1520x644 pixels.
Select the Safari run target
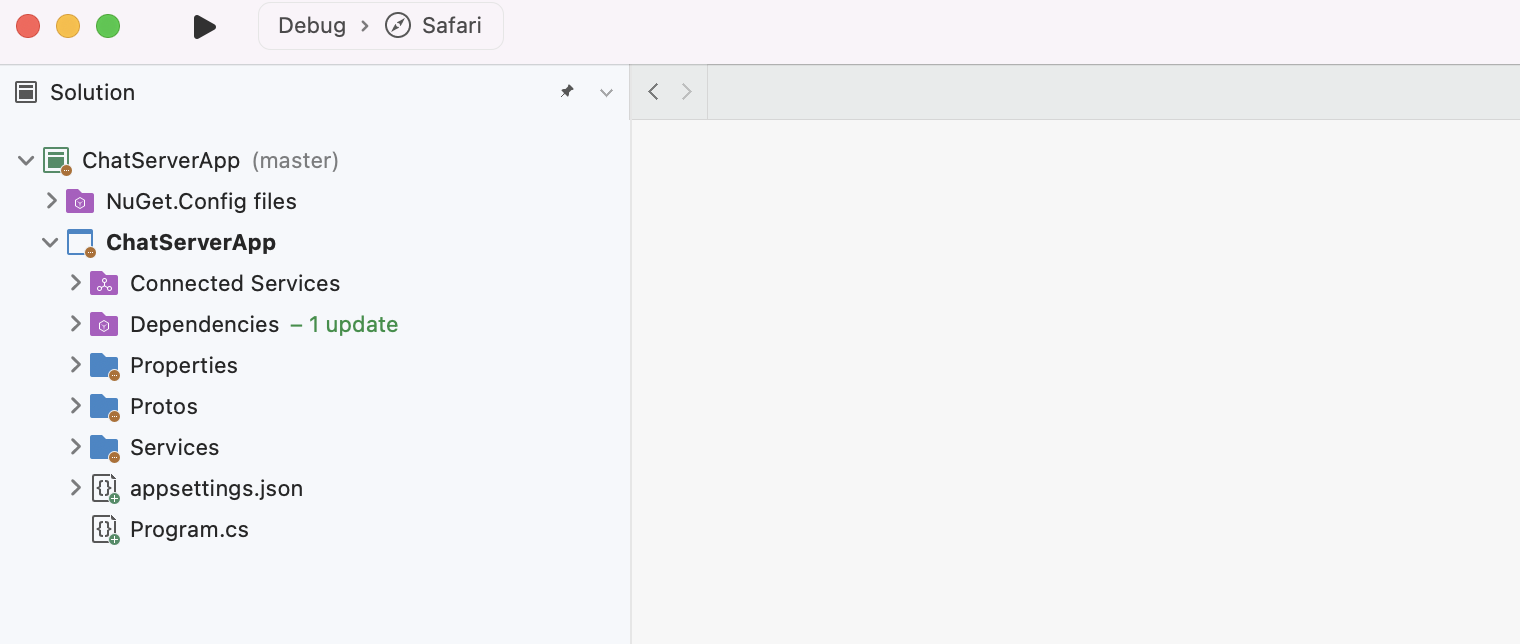point(434,26)
